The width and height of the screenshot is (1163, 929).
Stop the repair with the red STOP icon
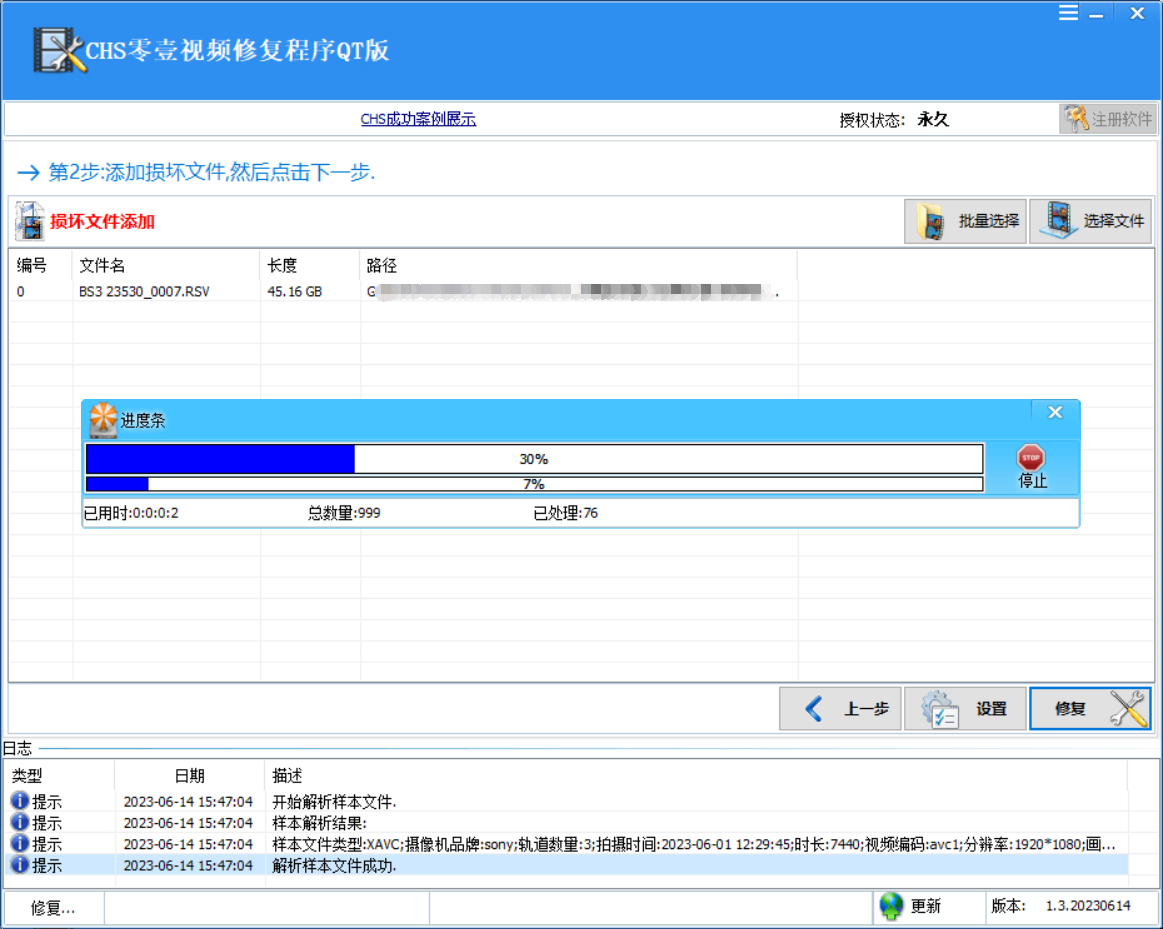[1031, 457]
